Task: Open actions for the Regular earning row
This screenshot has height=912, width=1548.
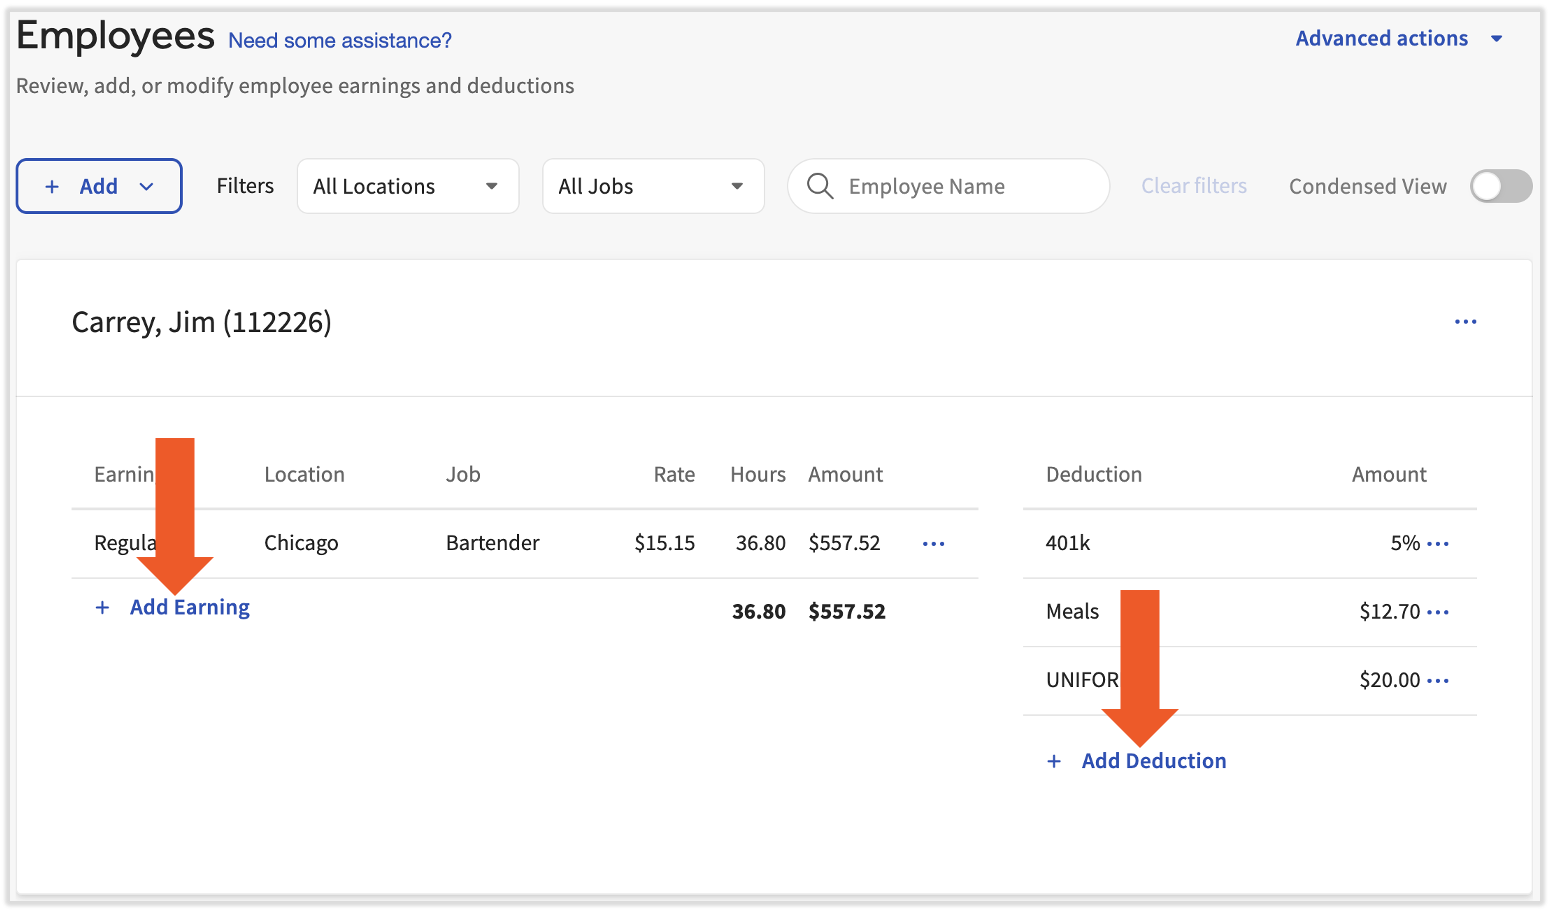Action: click(x=933, y=543)
